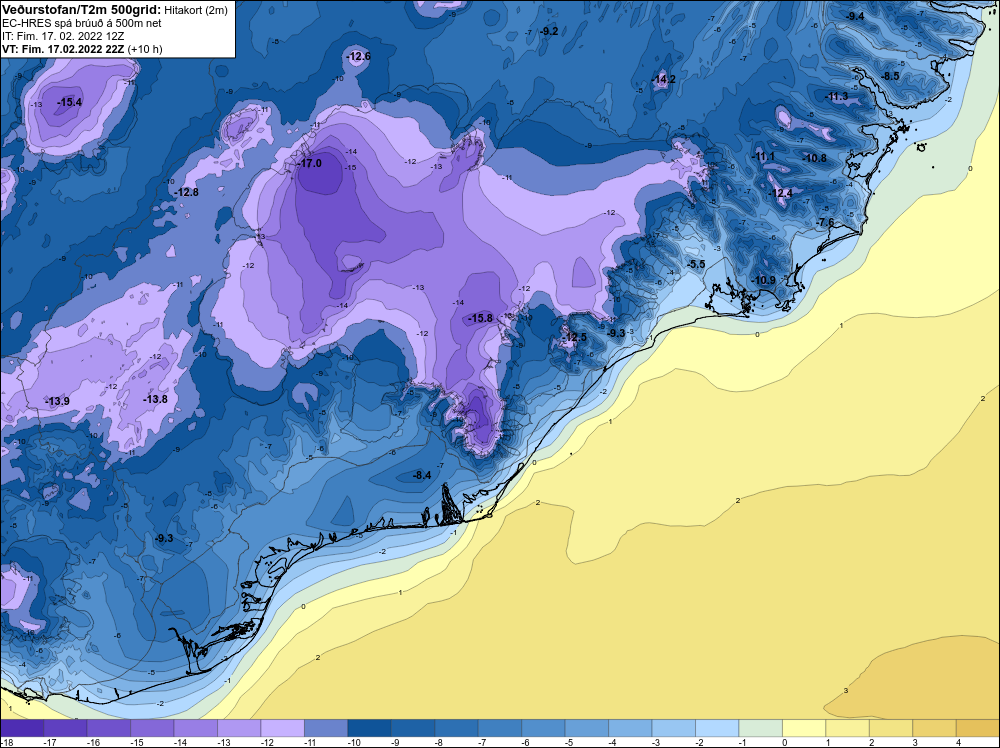1000x748 pixels.
Task: Click the -5.5 temperature label
Action: [696, 264]
